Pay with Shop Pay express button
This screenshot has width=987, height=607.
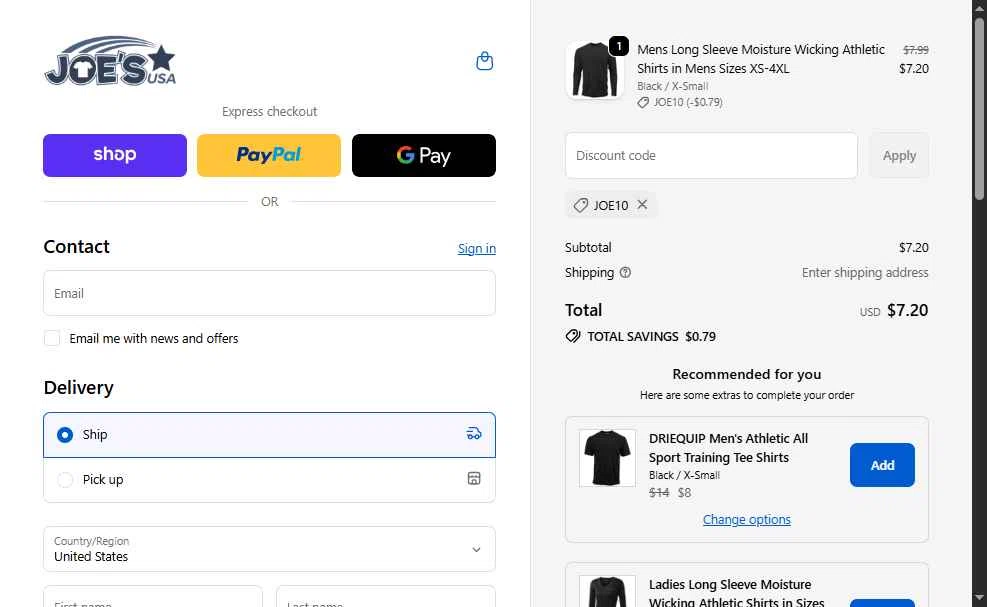(x=115, y=156)
